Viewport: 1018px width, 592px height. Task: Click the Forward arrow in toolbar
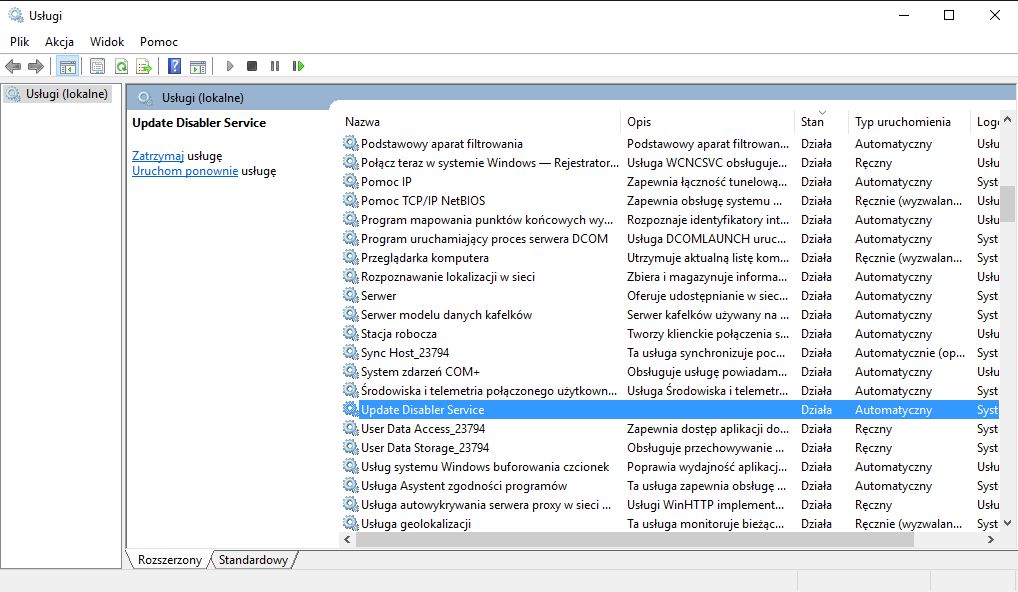click(36, 67)
